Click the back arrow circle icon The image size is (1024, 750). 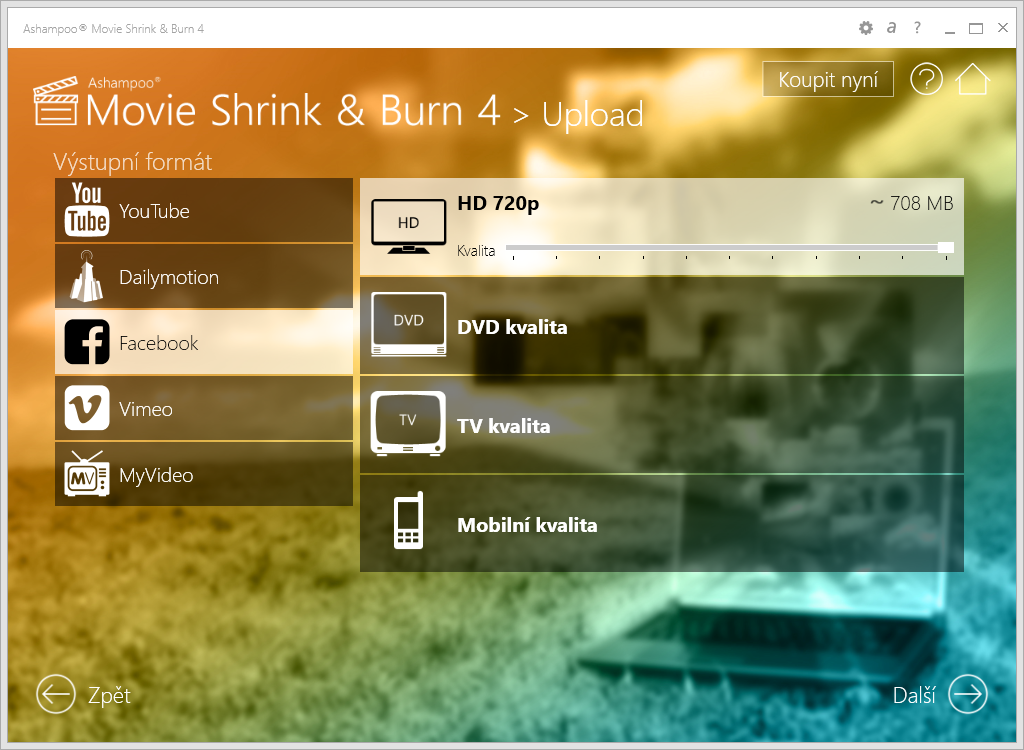click(x=56, y=694)
